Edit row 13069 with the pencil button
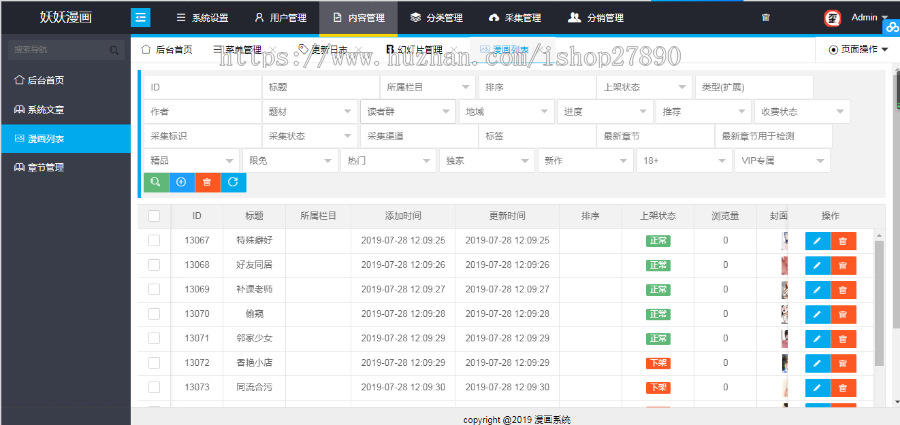The width and height of the screenshot is (900, 425). click(x=817, y=290)
